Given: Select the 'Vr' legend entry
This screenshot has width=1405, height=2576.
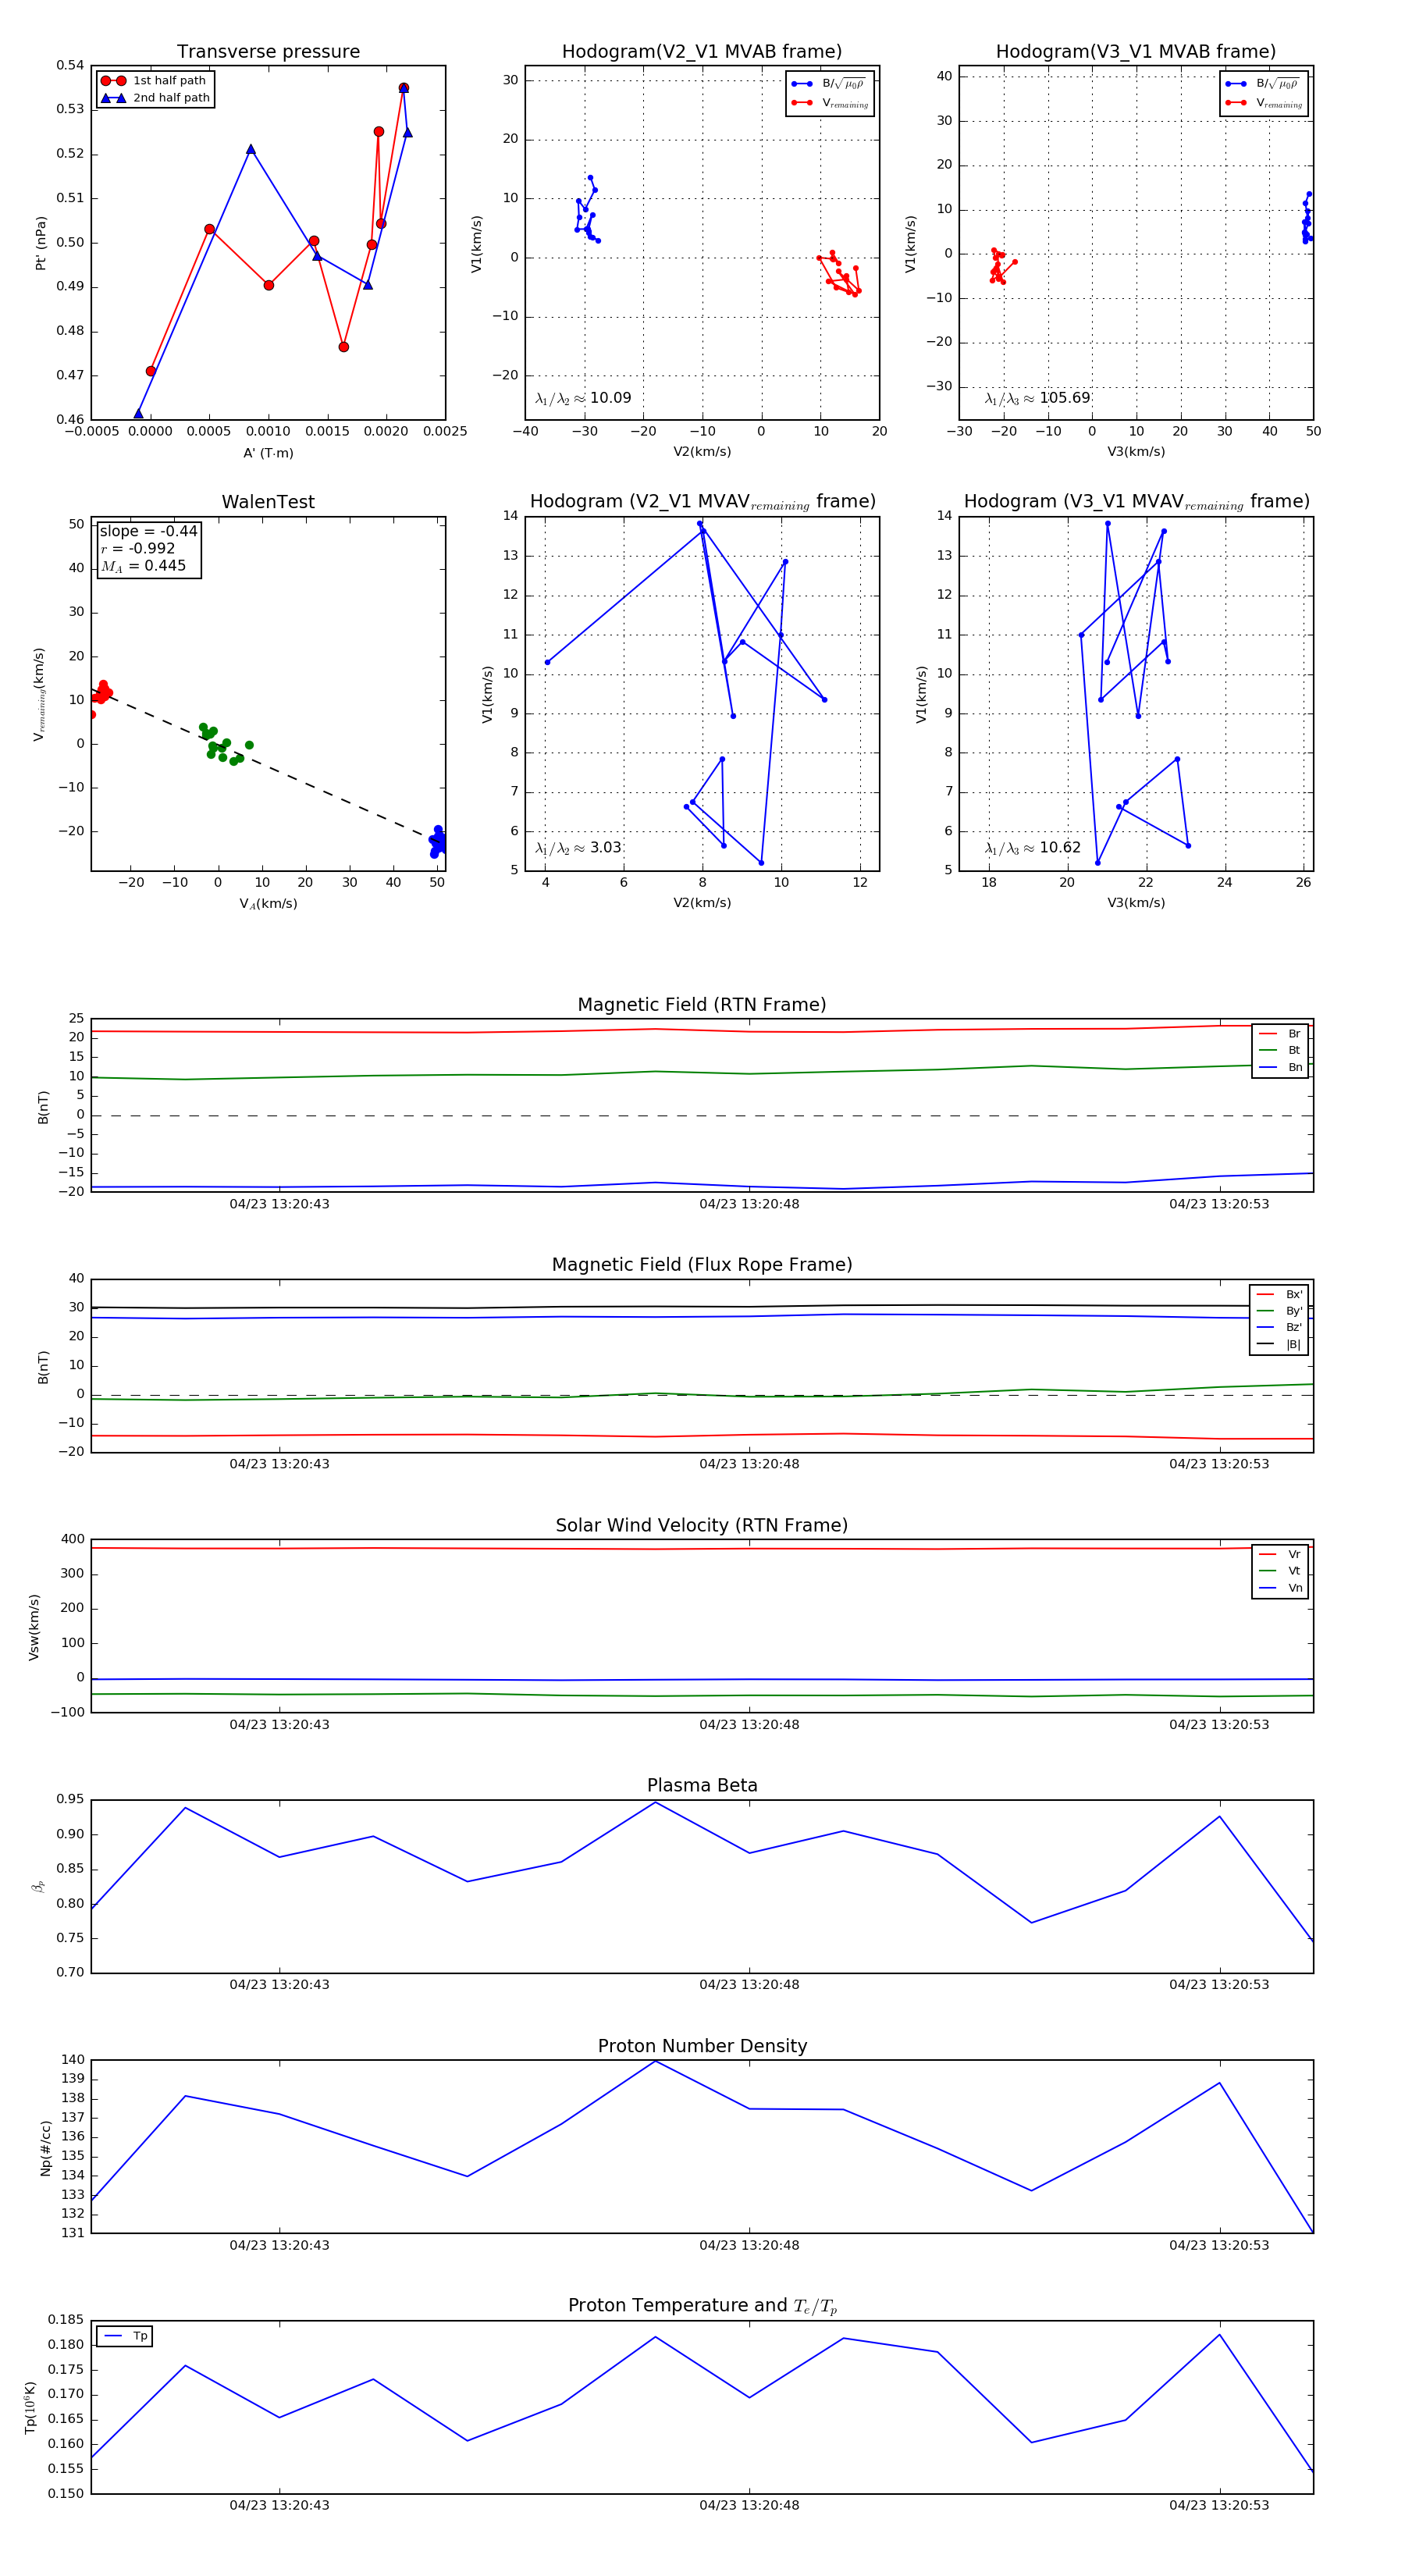Looking at the screenshot, I should tap(1280, 1554).
